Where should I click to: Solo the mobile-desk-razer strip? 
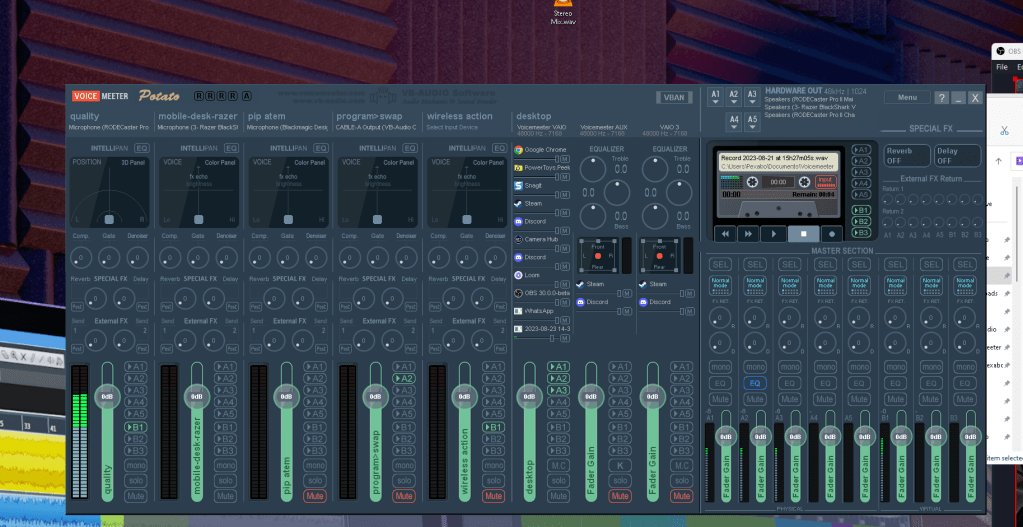point(225,481)
